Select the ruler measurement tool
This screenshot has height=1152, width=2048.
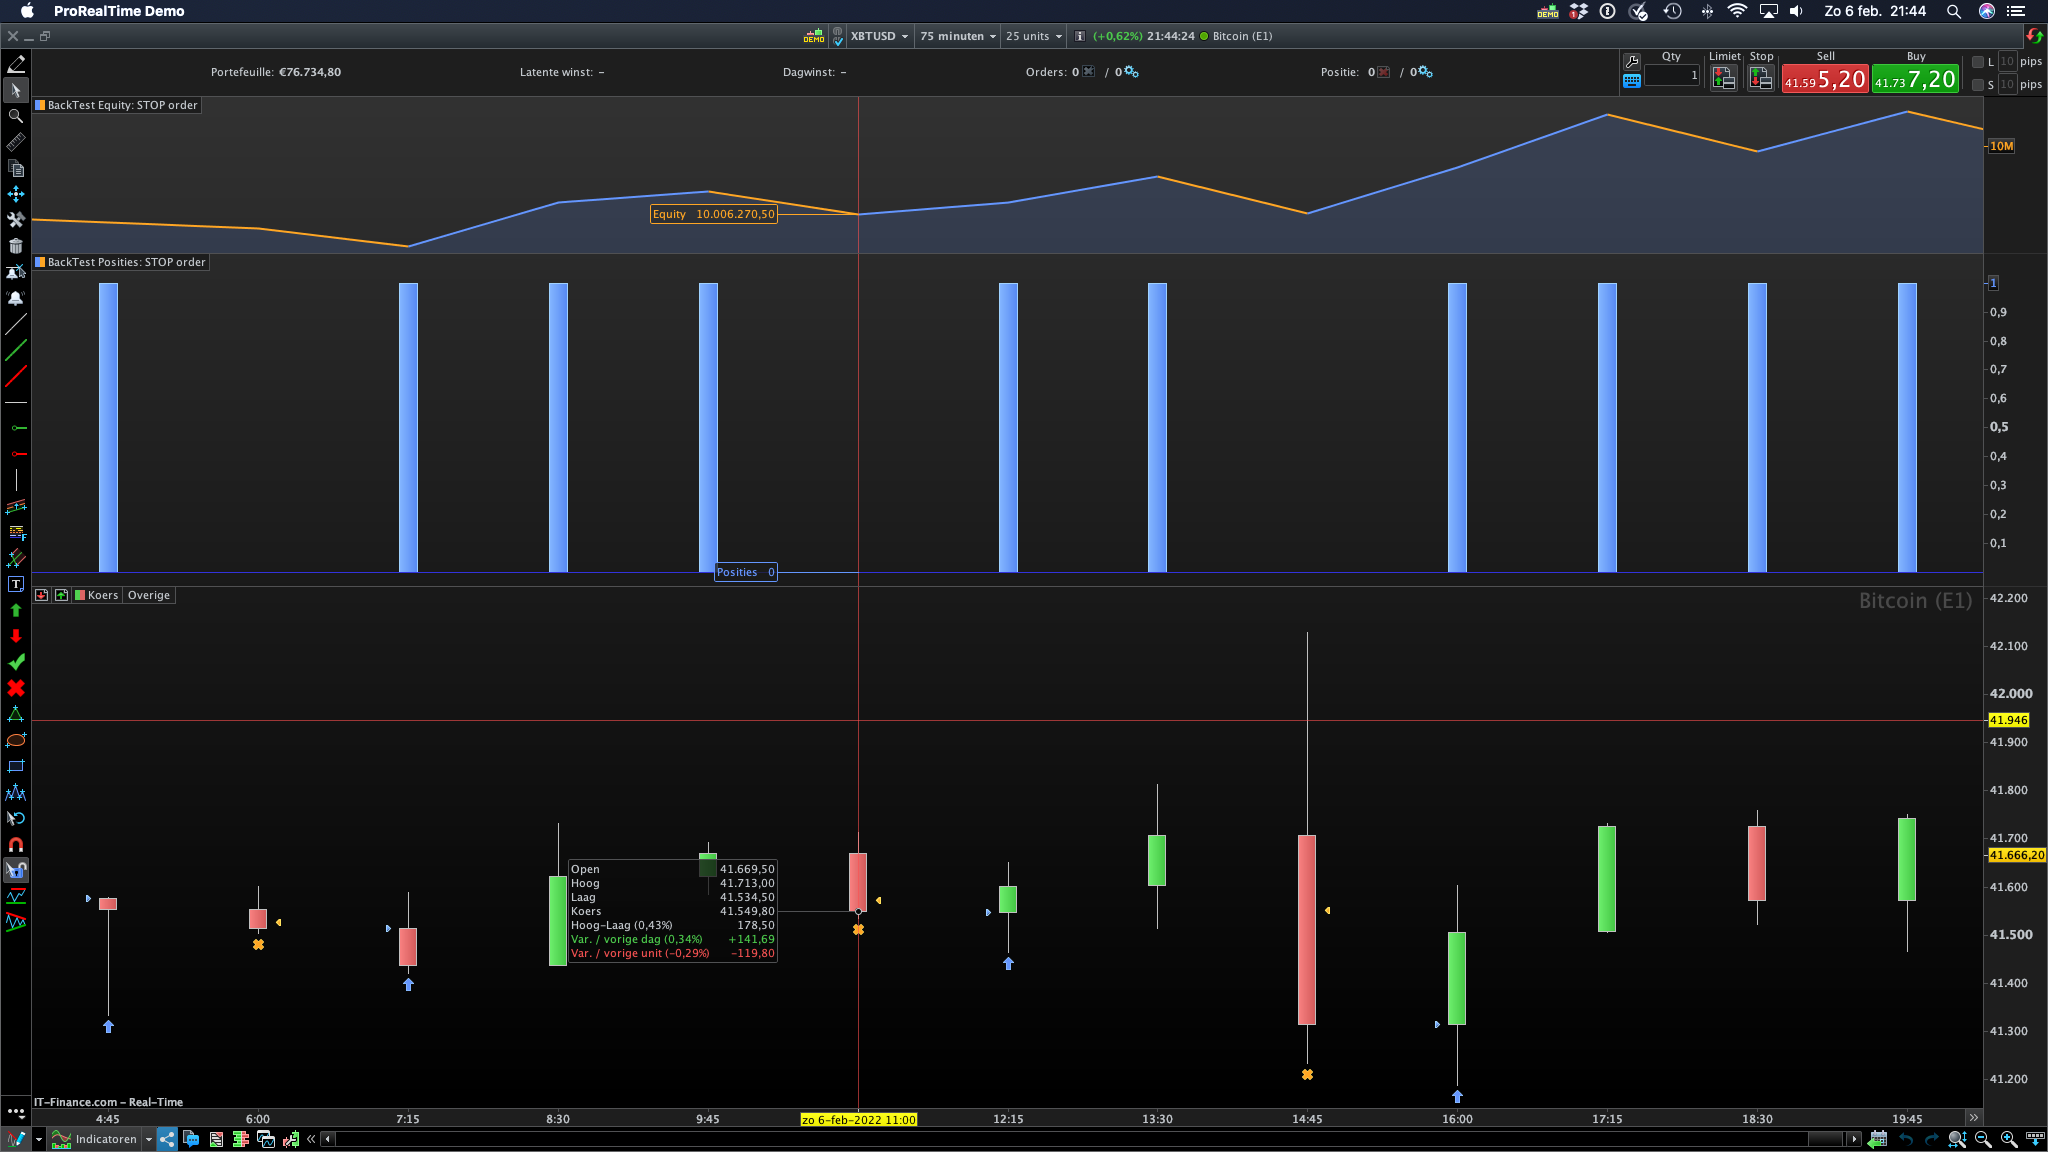(x=15, y=142)
